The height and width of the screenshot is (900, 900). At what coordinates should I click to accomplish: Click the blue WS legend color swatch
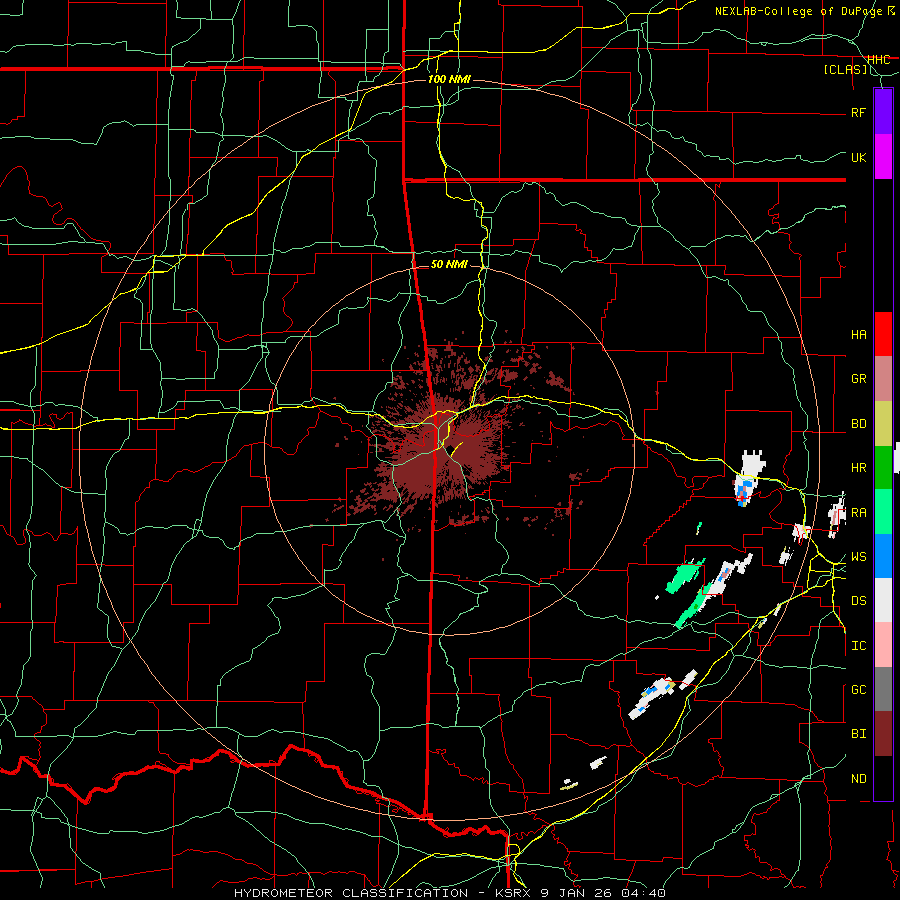click(x=883, y=556)
